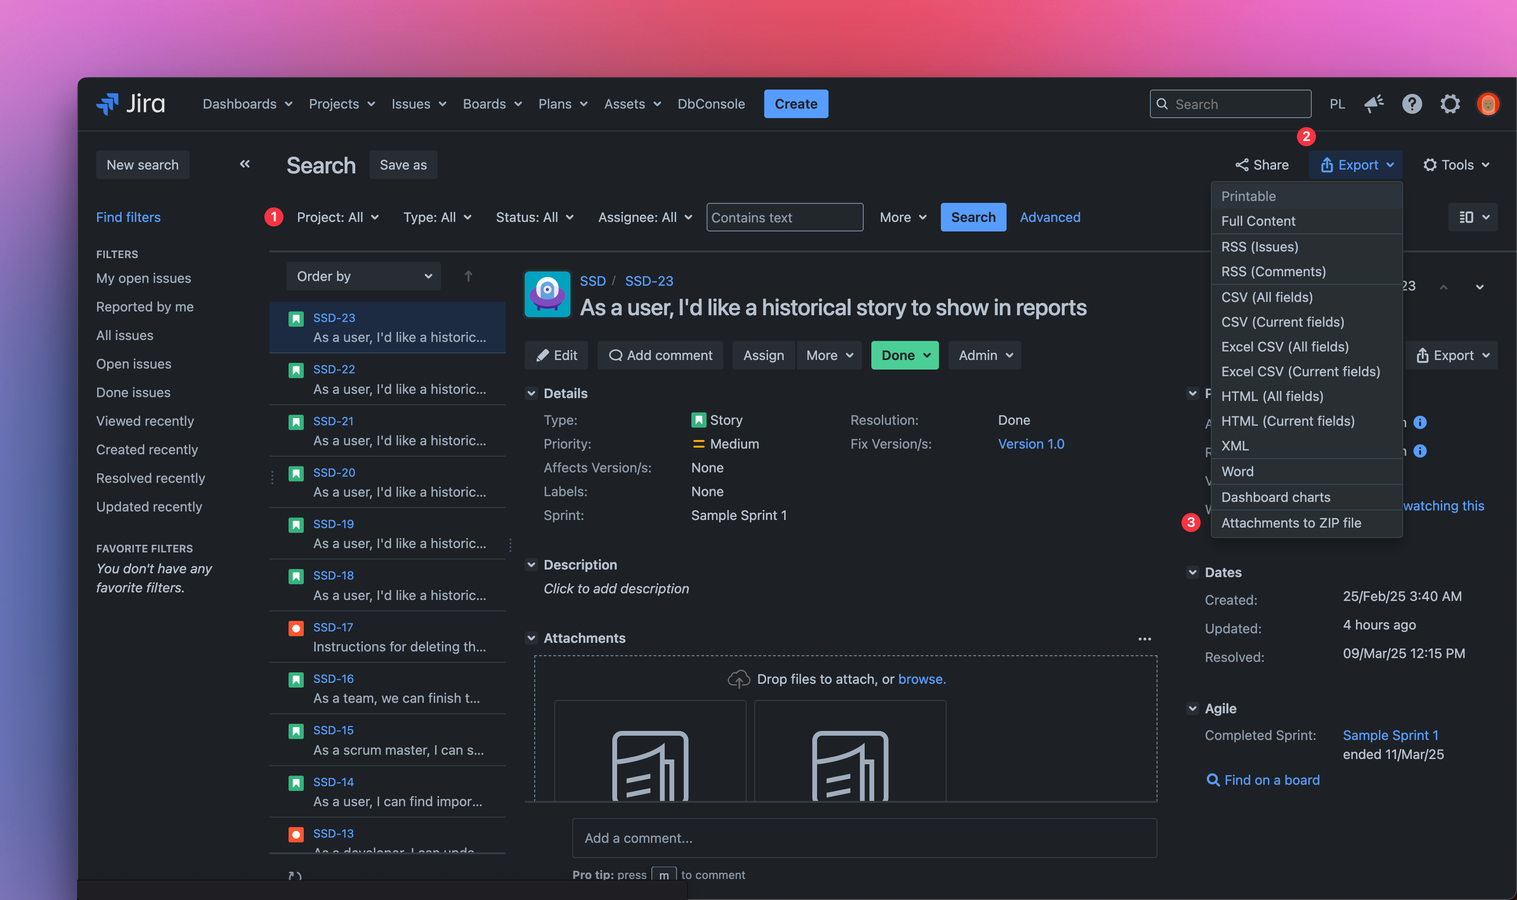The width and height of the screenshot is (1517, 900).
Task: Open attachments options ellipsis menu
Action: (1145, 639)
